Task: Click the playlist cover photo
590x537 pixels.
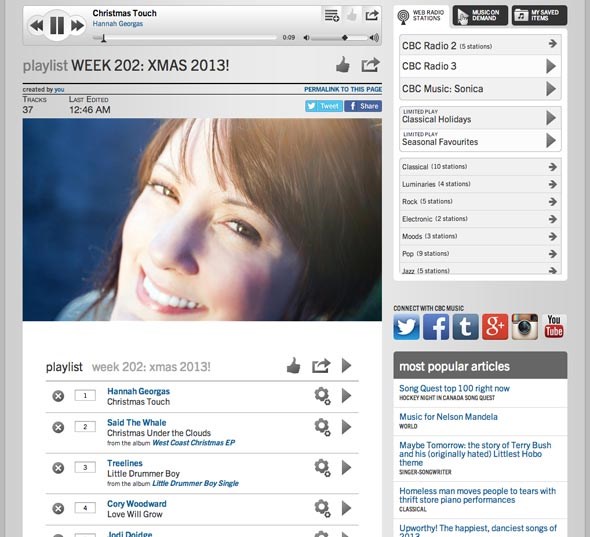Action: 202,219
